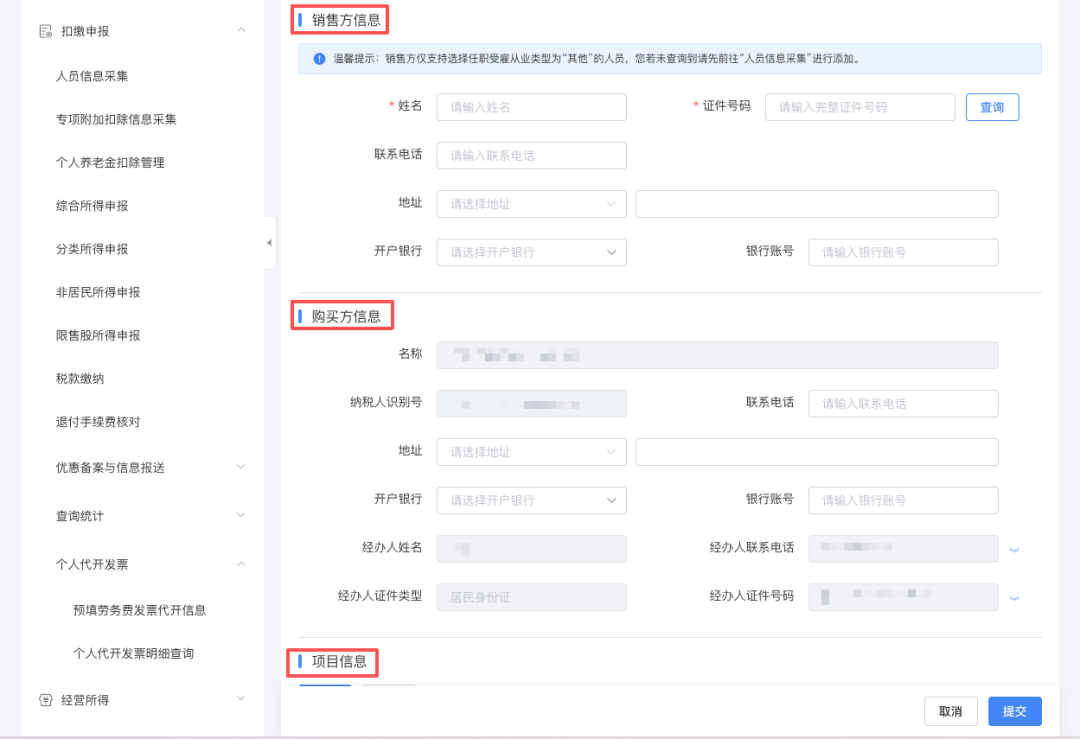Open the seller 地址 region dropdown
Viewport: 1080px width, 739px height.
point(531,204)
